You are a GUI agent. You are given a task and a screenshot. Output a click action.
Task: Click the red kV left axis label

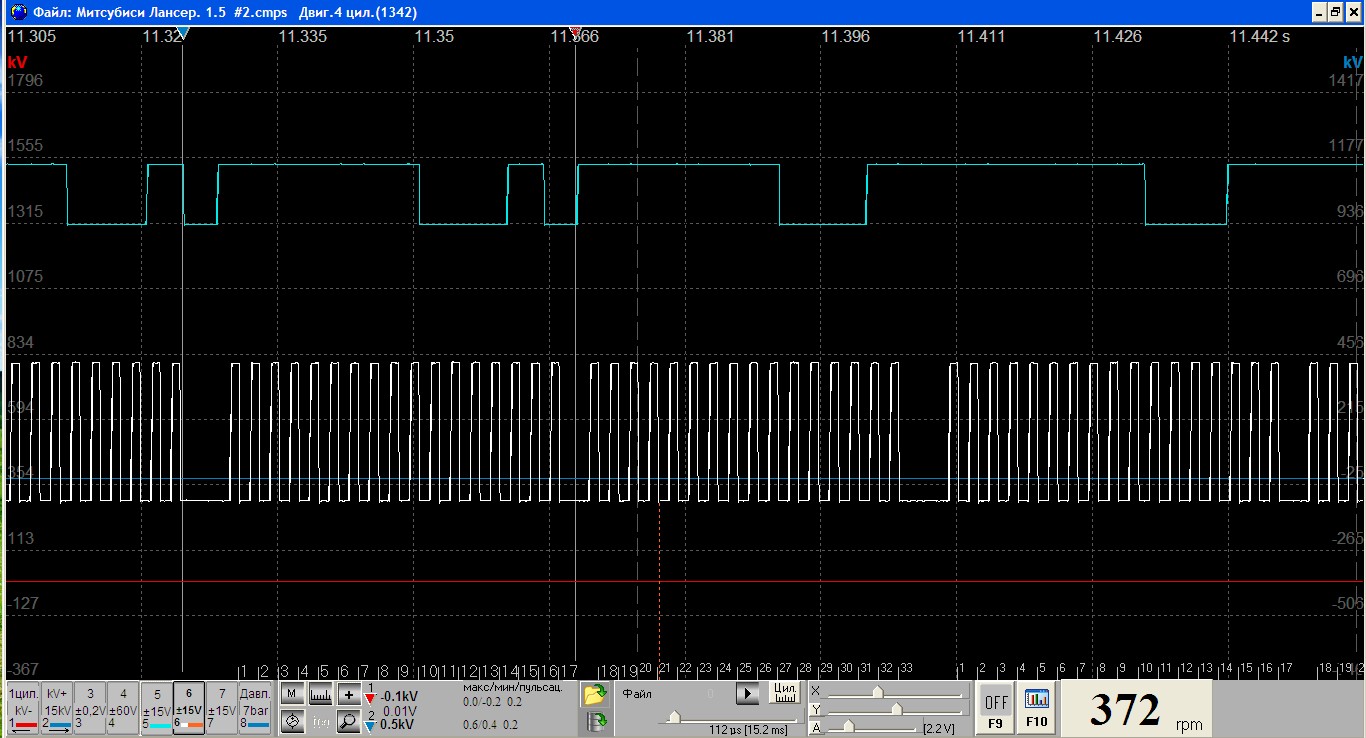point(17,61)
